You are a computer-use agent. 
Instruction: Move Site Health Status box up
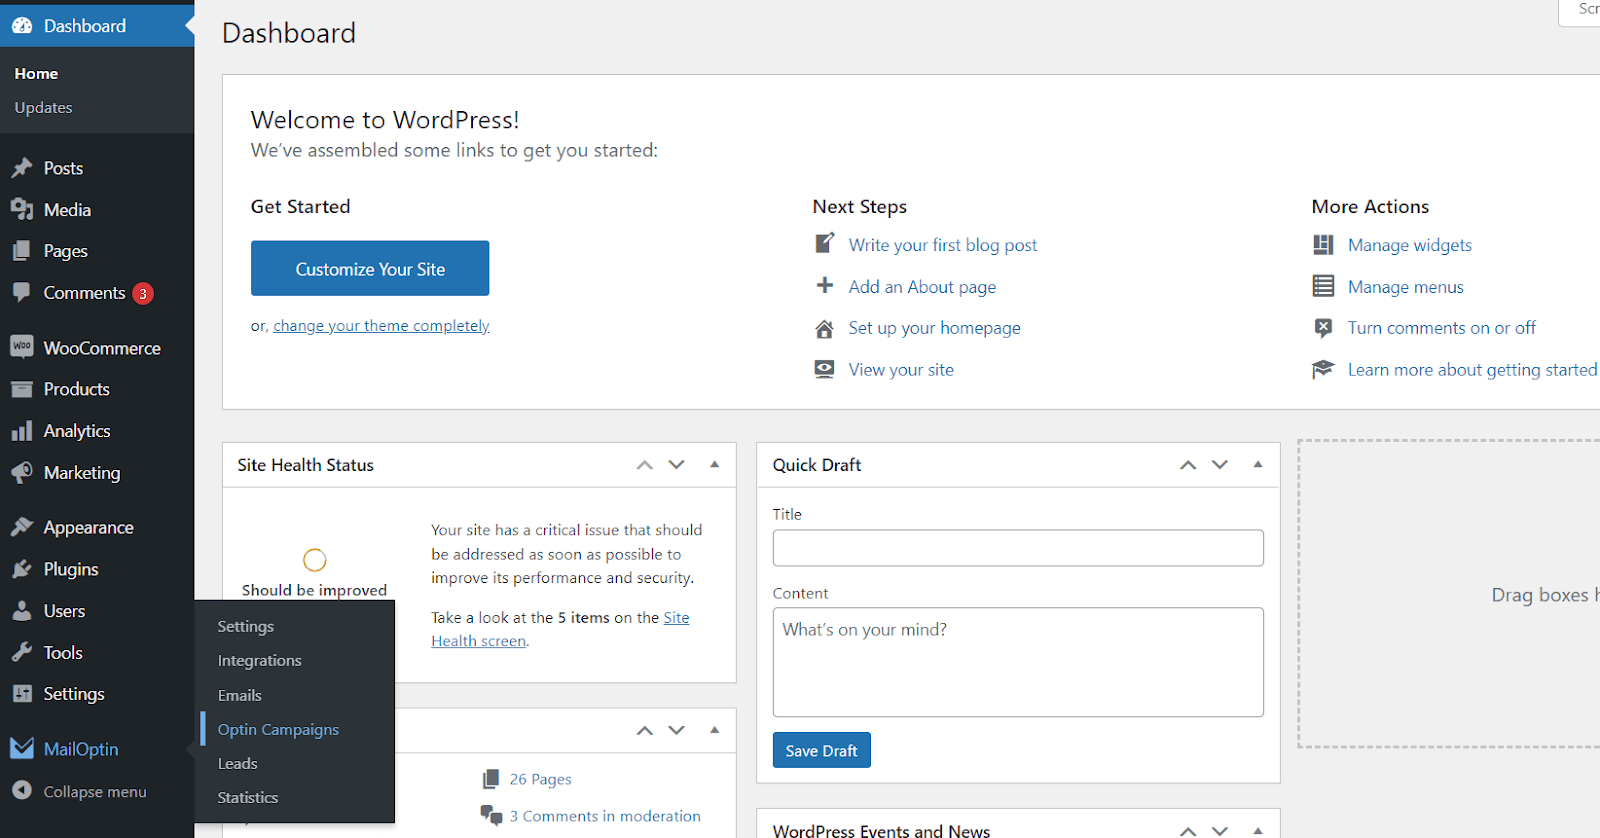(645, 465)
